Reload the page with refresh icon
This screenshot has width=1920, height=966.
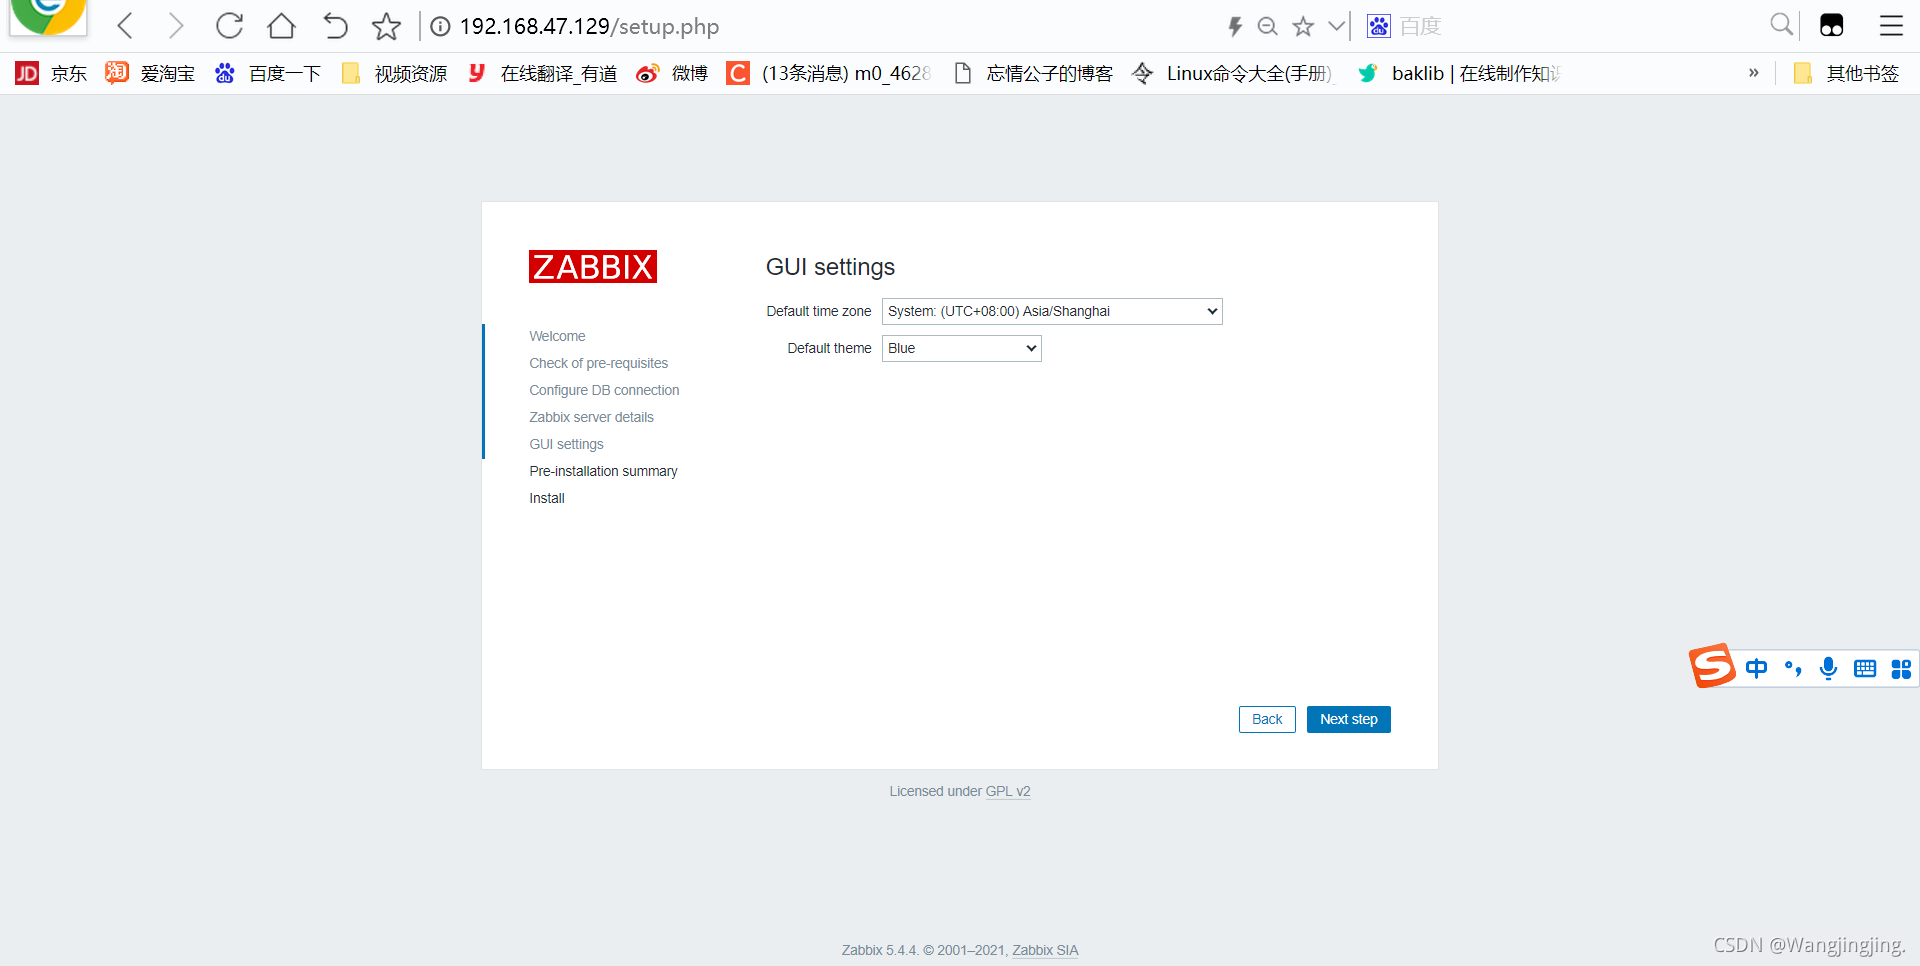click(230, 26)
